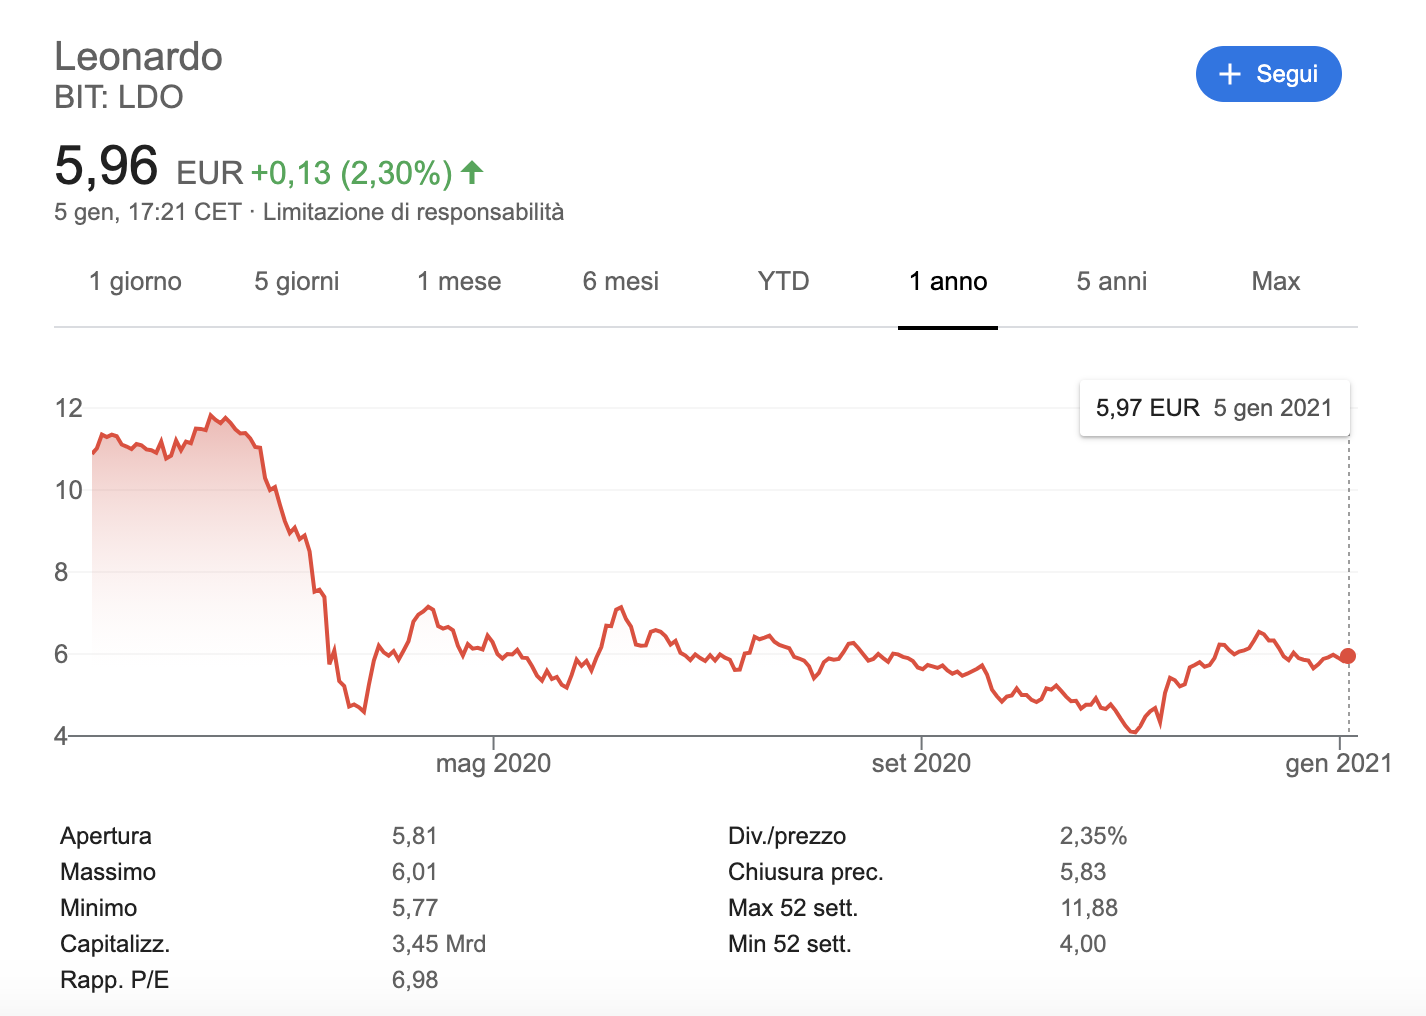1426x1016 pixels.
Task: Select the 6 mesi time range
Action: click(620, 281)
